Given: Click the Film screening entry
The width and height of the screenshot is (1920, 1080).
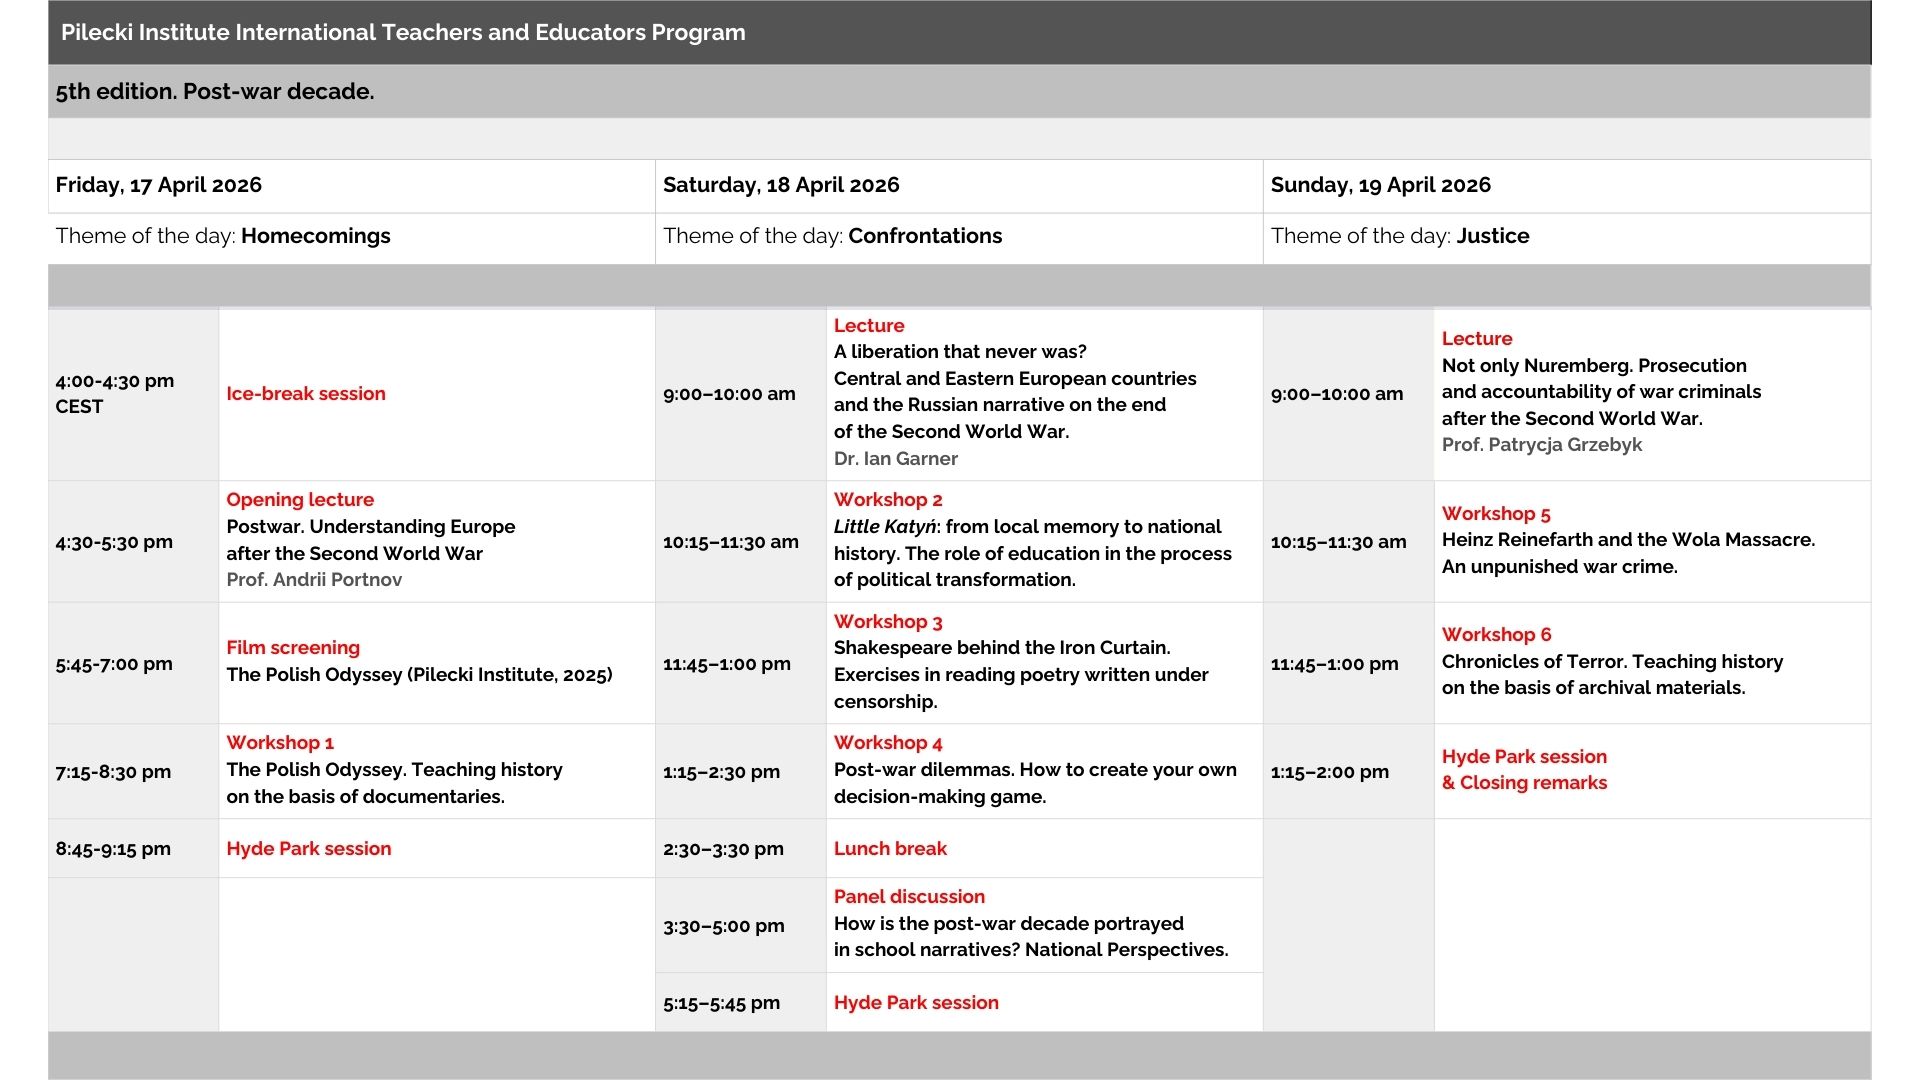Looking at the screenshot, I should click(293, 648).
